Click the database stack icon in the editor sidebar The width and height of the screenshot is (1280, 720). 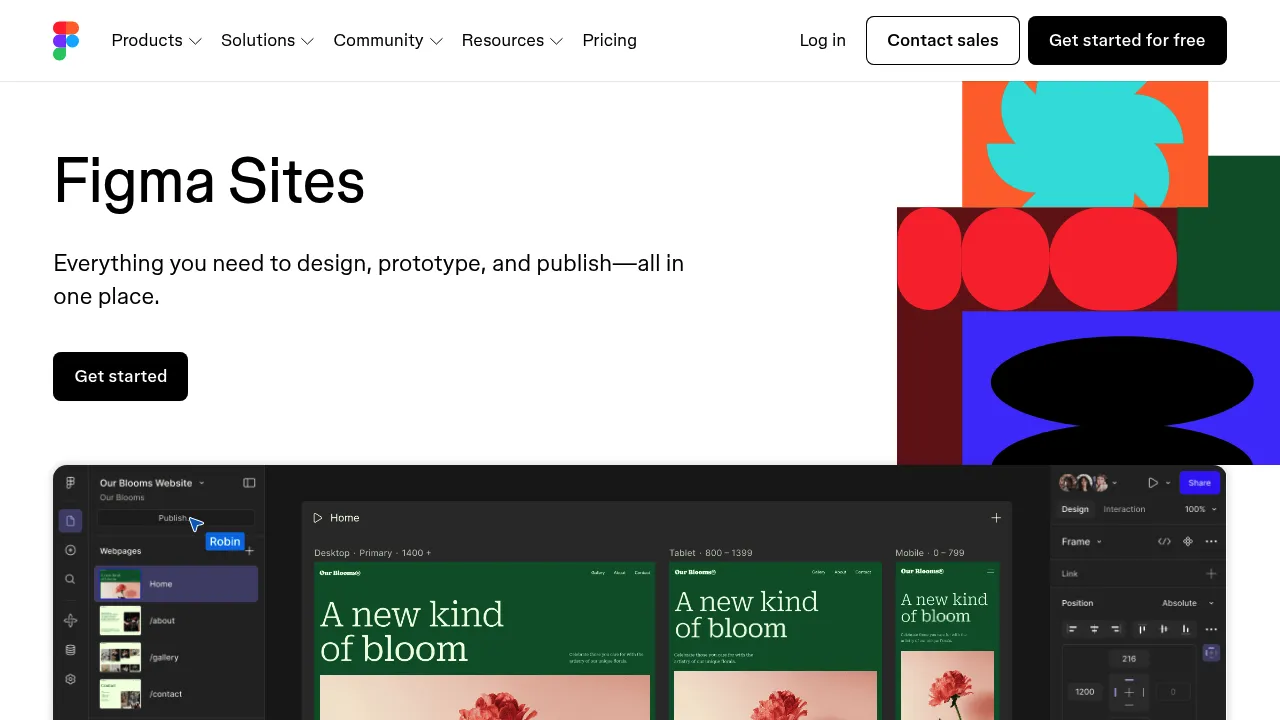70,650
